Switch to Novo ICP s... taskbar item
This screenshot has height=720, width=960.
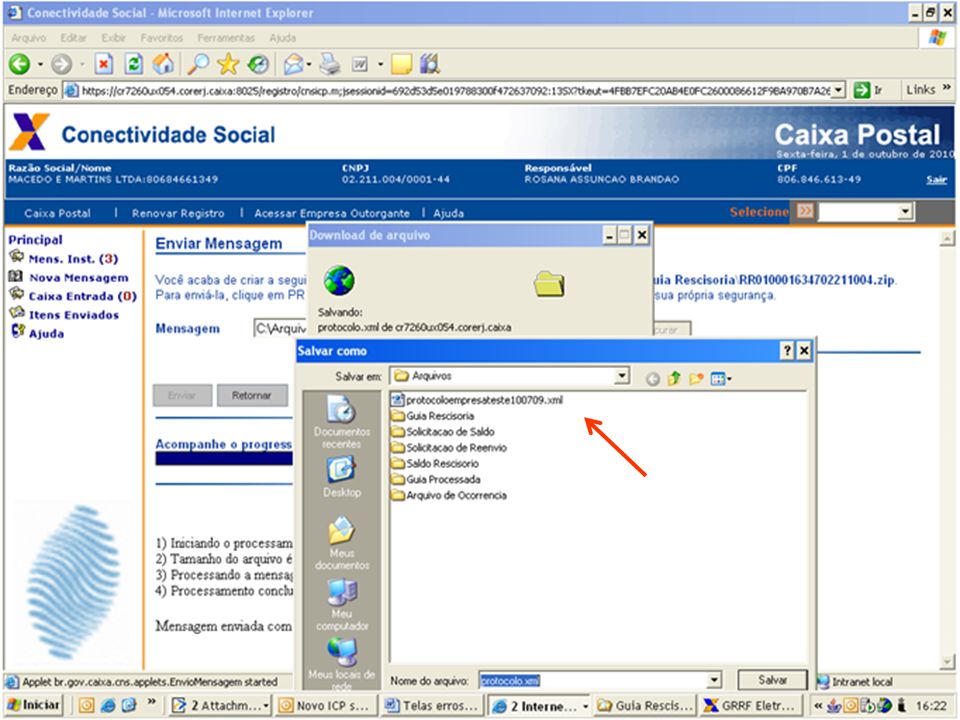pyautogui.click(x=324, y=705)
